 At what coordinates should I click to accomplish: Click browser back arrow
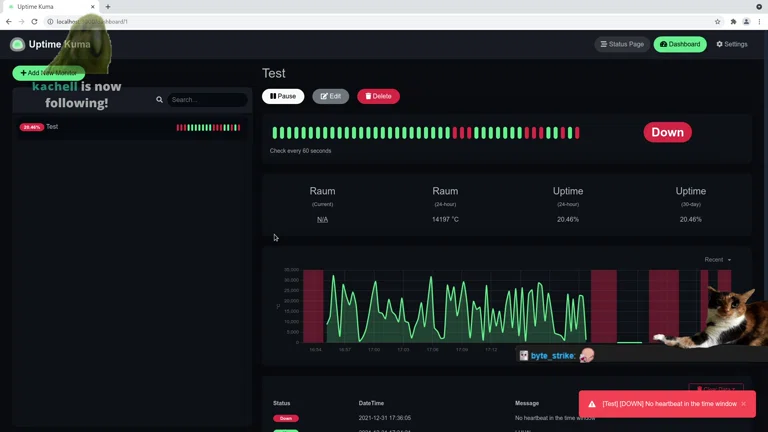tap(8, 22)
